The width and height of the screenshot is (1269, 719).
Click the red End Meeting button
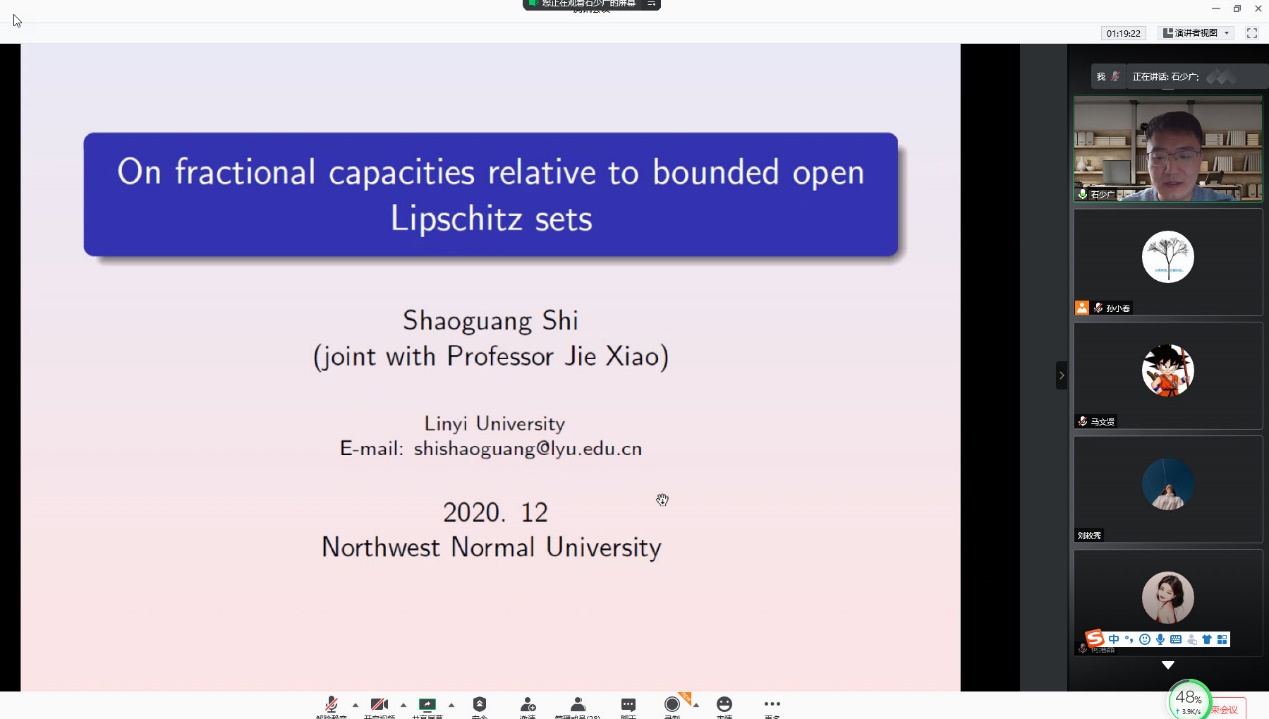(1228, 709)
